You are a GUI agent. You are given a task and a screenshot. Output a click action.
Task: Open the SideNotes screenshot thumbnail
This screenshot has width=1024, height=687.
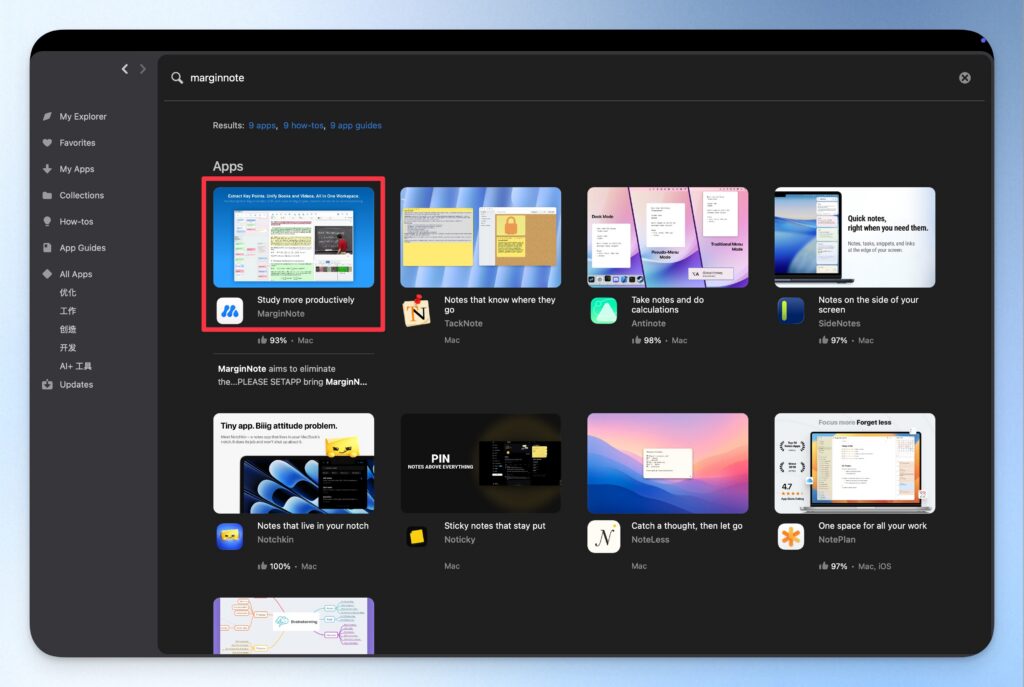855,237
